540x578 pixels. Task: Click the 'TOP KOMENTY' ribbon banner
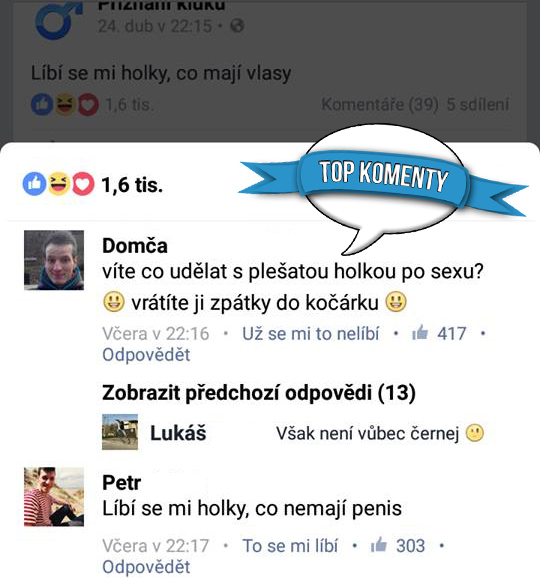[x=383, y=177]
